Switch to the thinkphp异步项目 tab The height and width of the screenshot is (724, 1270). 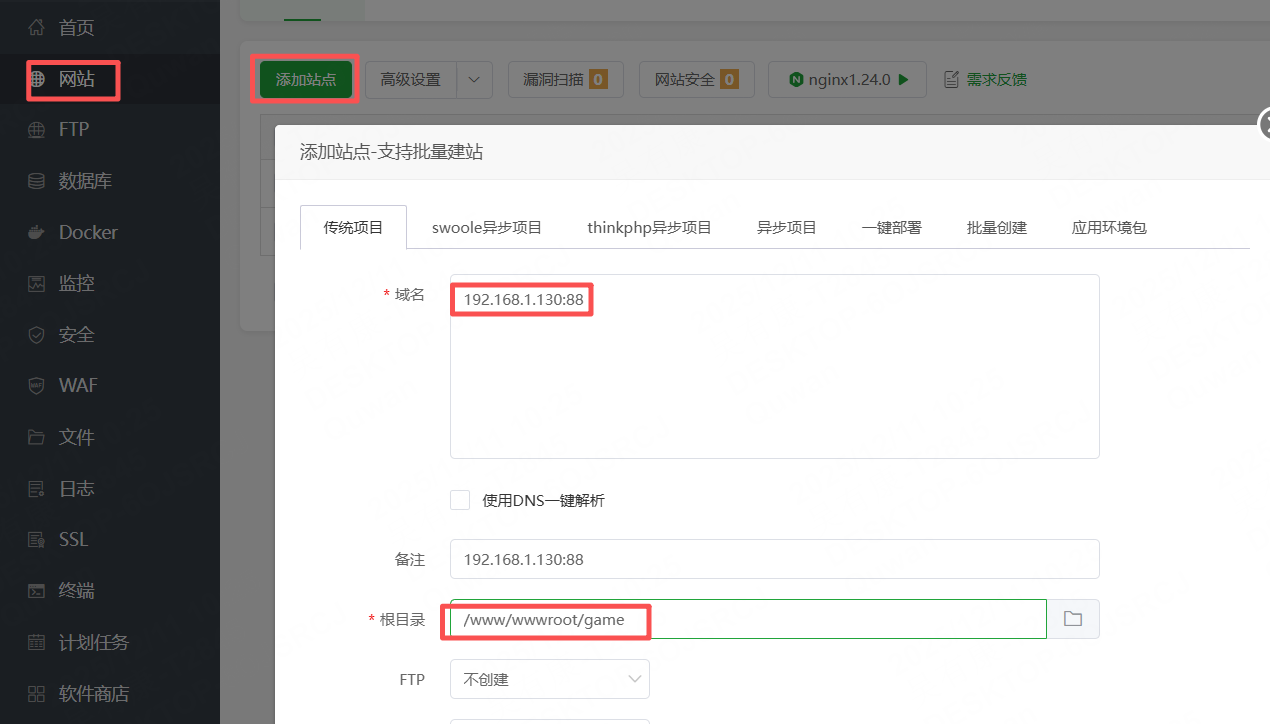pyautogui.click(x=650, y=227)
